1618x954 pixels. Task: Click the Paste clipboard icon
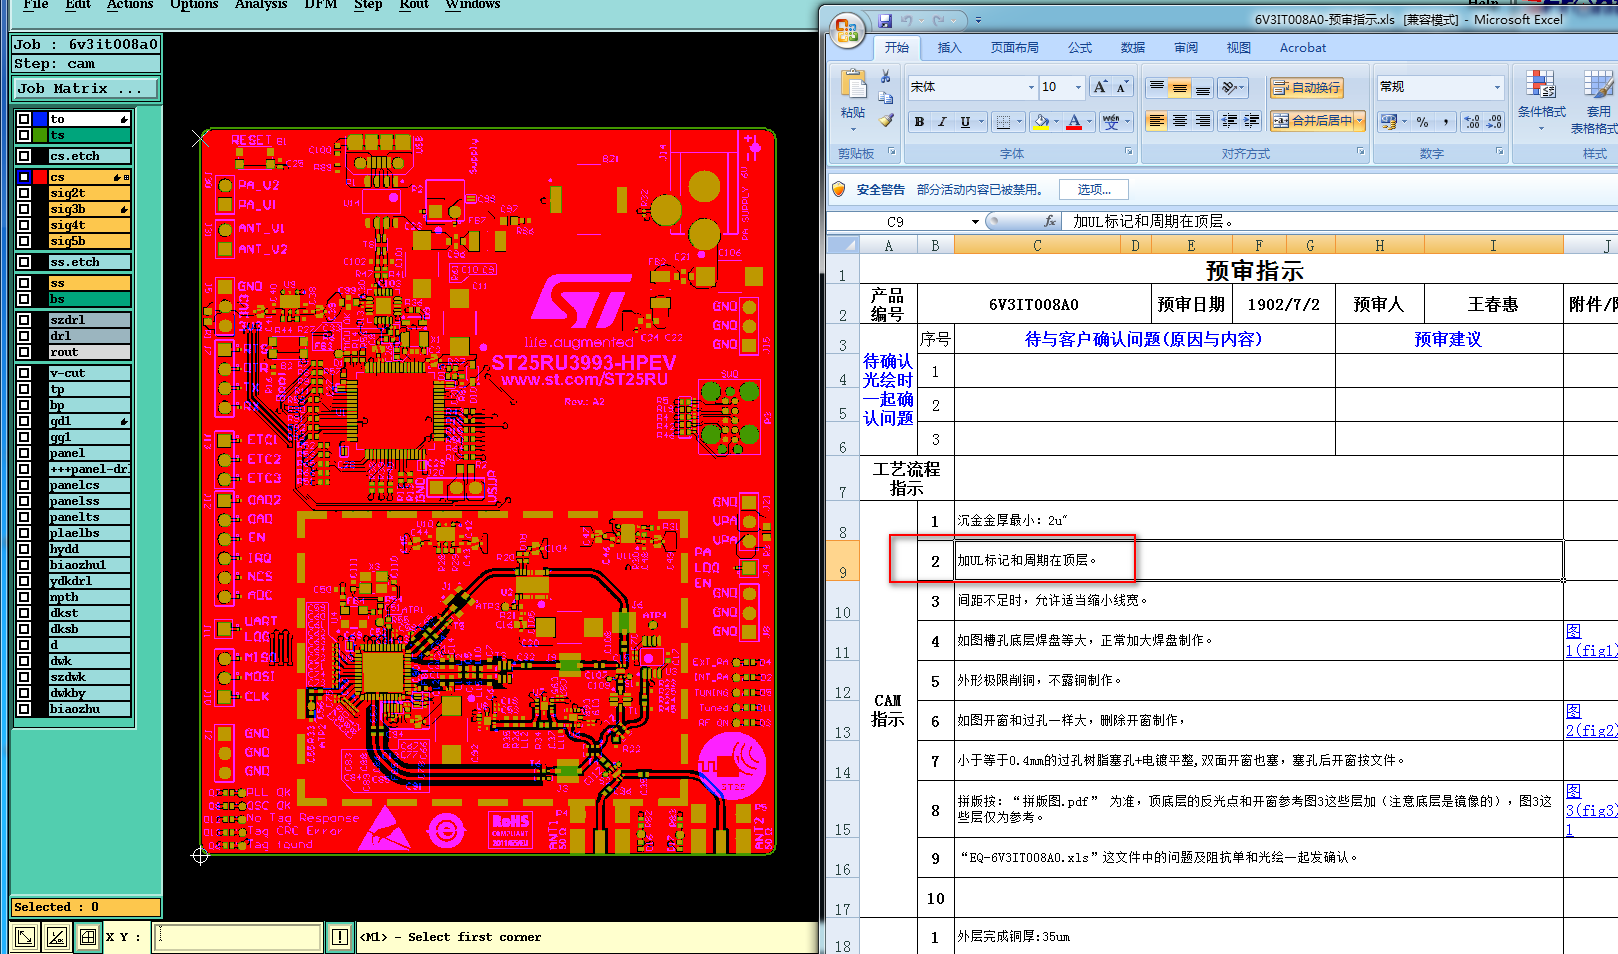[x=853, y=85]
